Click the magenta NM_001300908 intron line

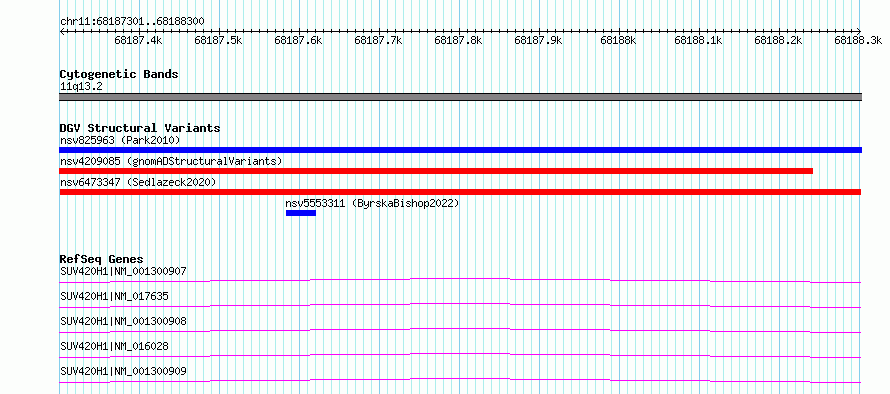click(460, 329)
